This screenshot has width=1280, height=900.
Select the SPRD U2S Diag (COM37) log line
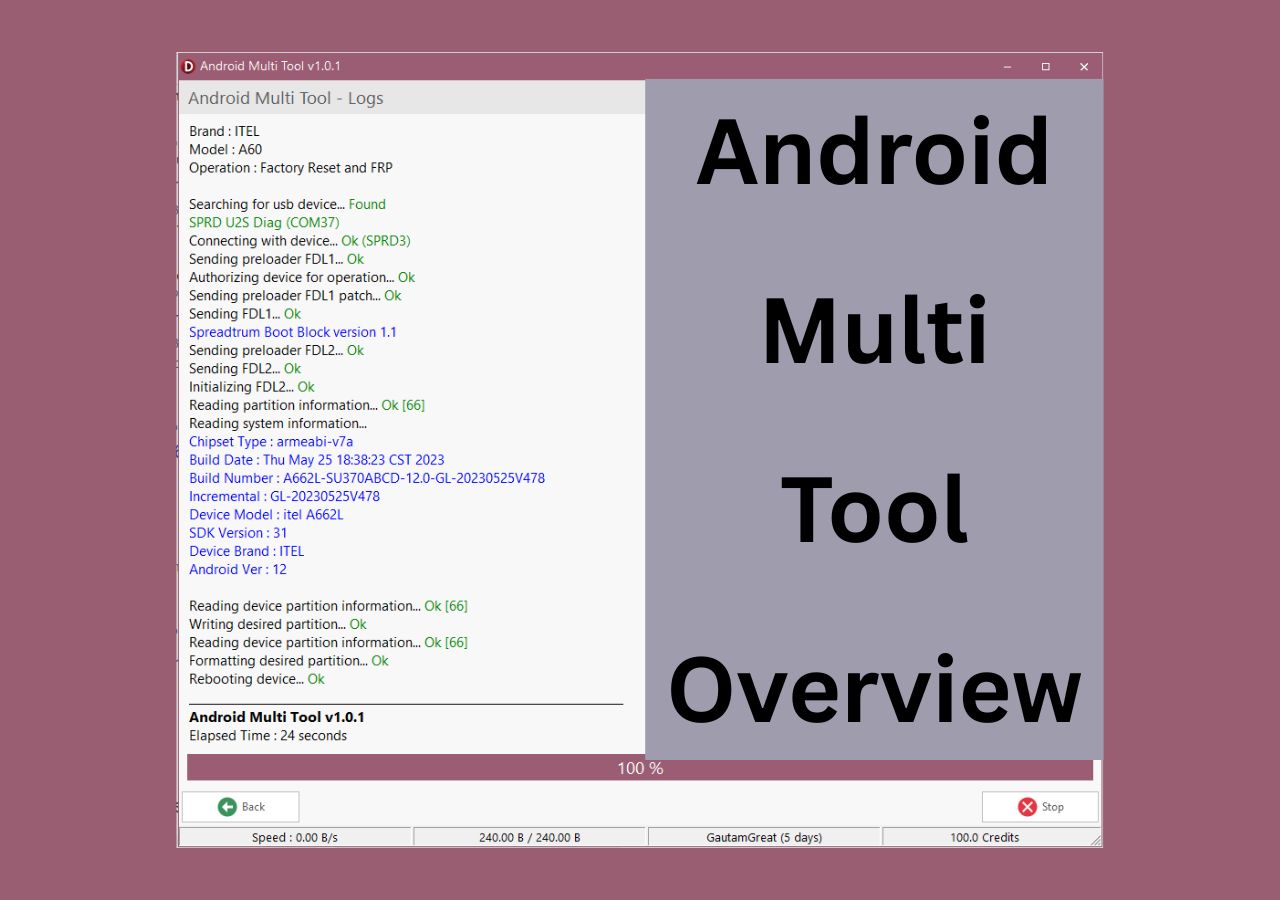coord(264,223)
